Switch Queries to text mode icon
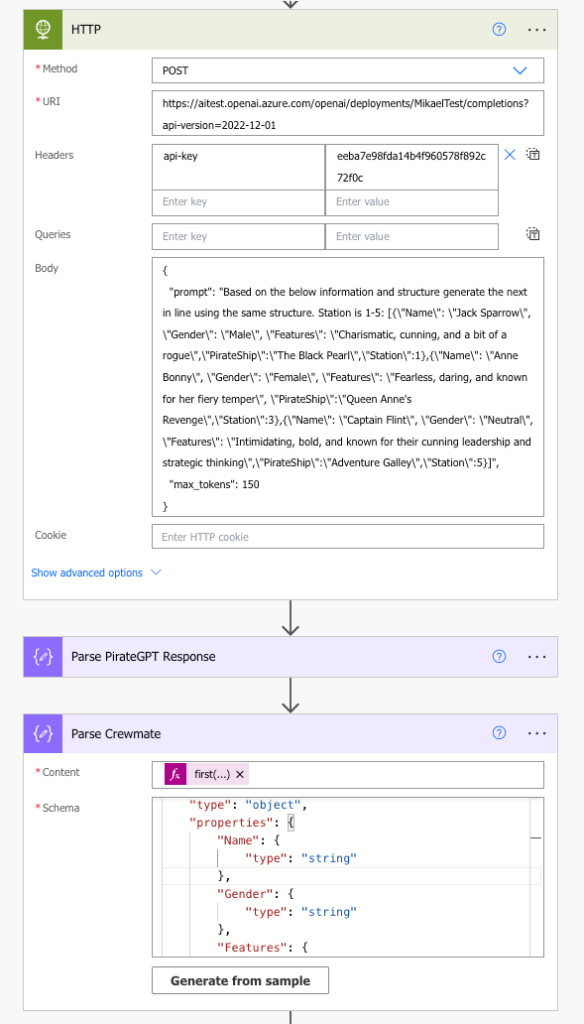The width and height of the screenshot is (584, 1024). tap(533, 234)
